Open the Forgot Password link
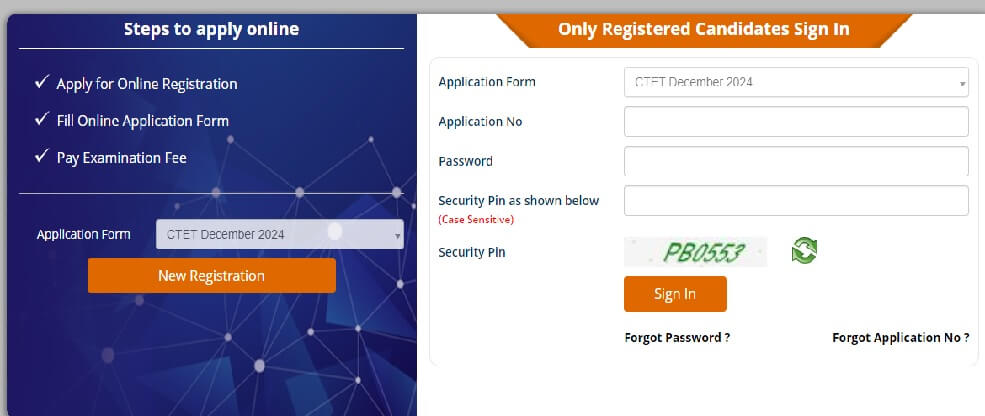The image size is (985, 416). click(677, 338)
